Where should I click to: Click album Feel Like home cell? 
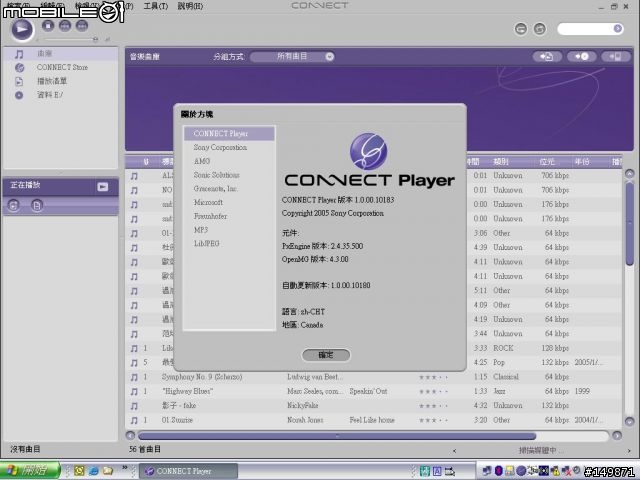tap(372, 420)
